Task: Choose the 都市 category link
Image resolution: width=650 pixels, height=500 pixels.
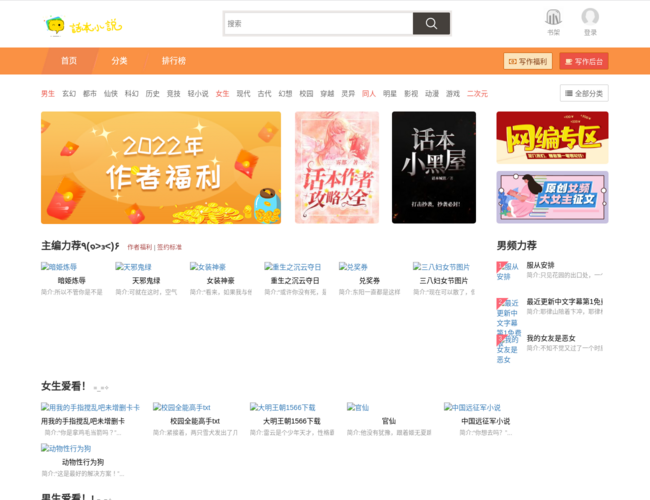Action: [x=90, y=94]
